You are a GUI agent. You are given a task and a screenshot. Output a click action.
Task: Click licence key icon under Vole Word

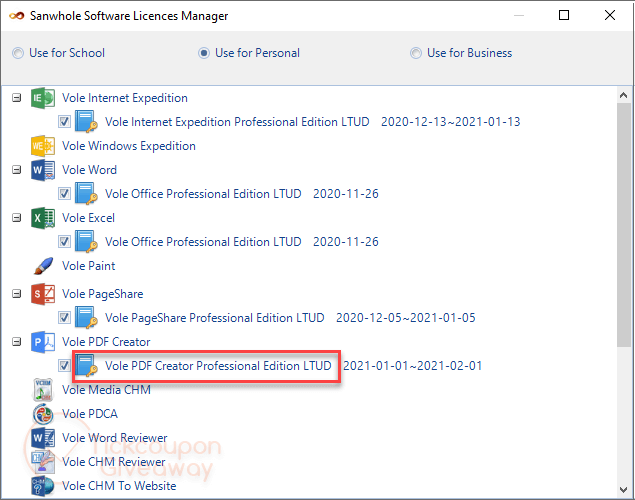(86, 194)
